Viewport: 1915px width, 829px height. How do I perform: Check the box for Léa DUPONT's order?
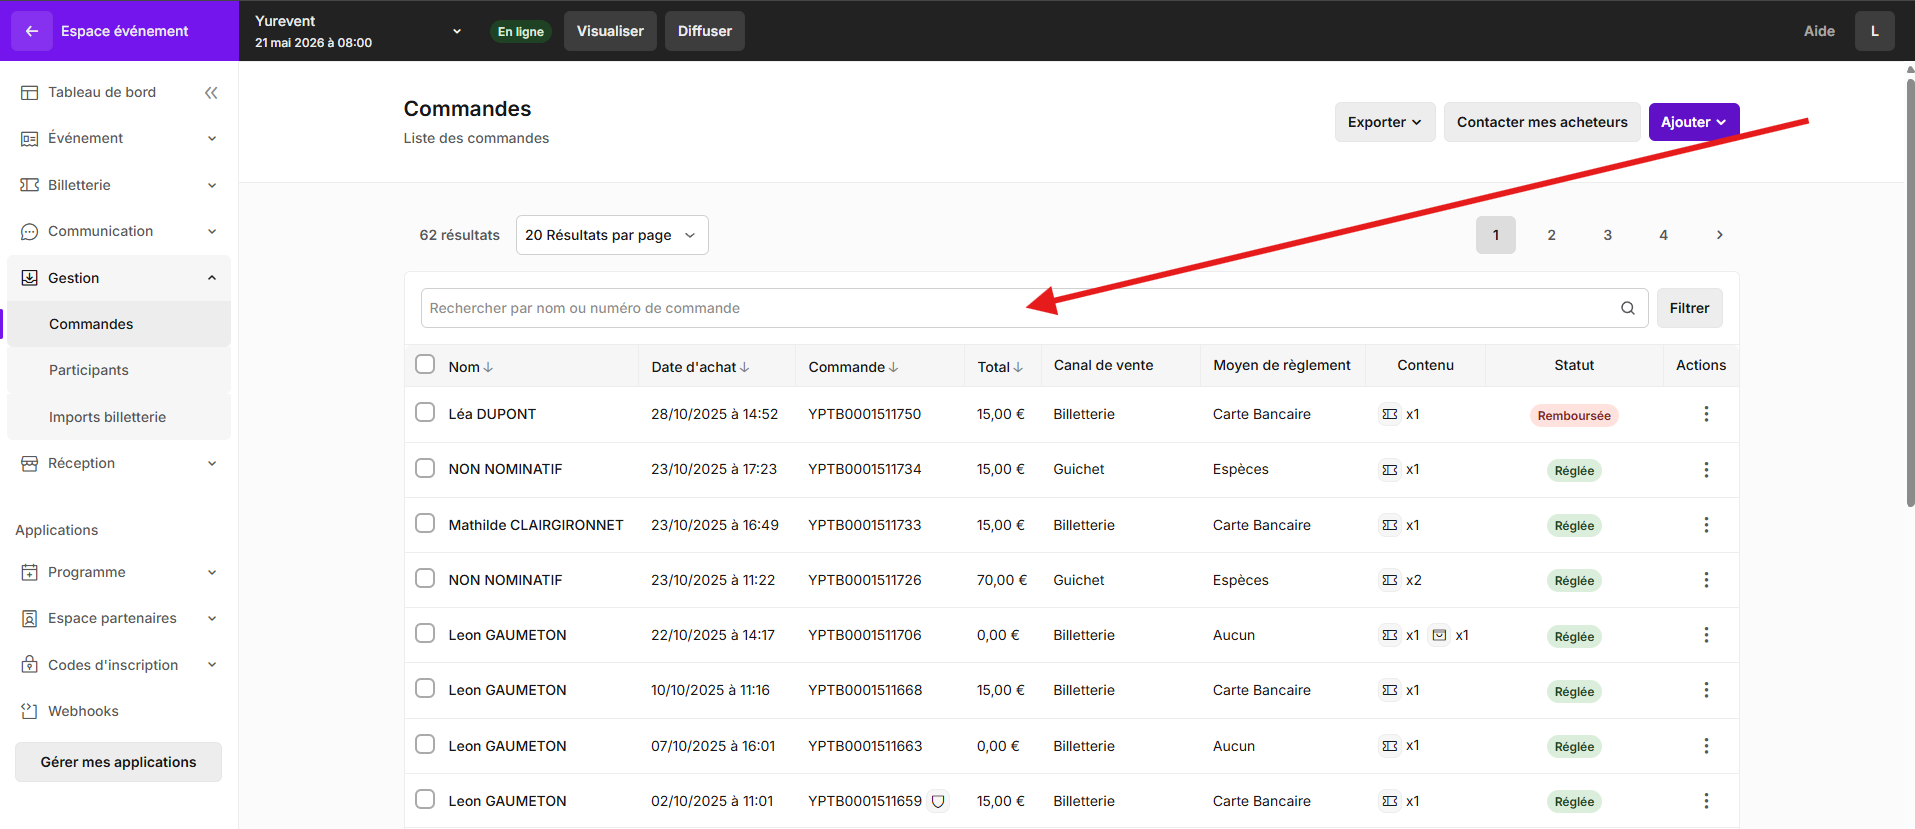425,412
